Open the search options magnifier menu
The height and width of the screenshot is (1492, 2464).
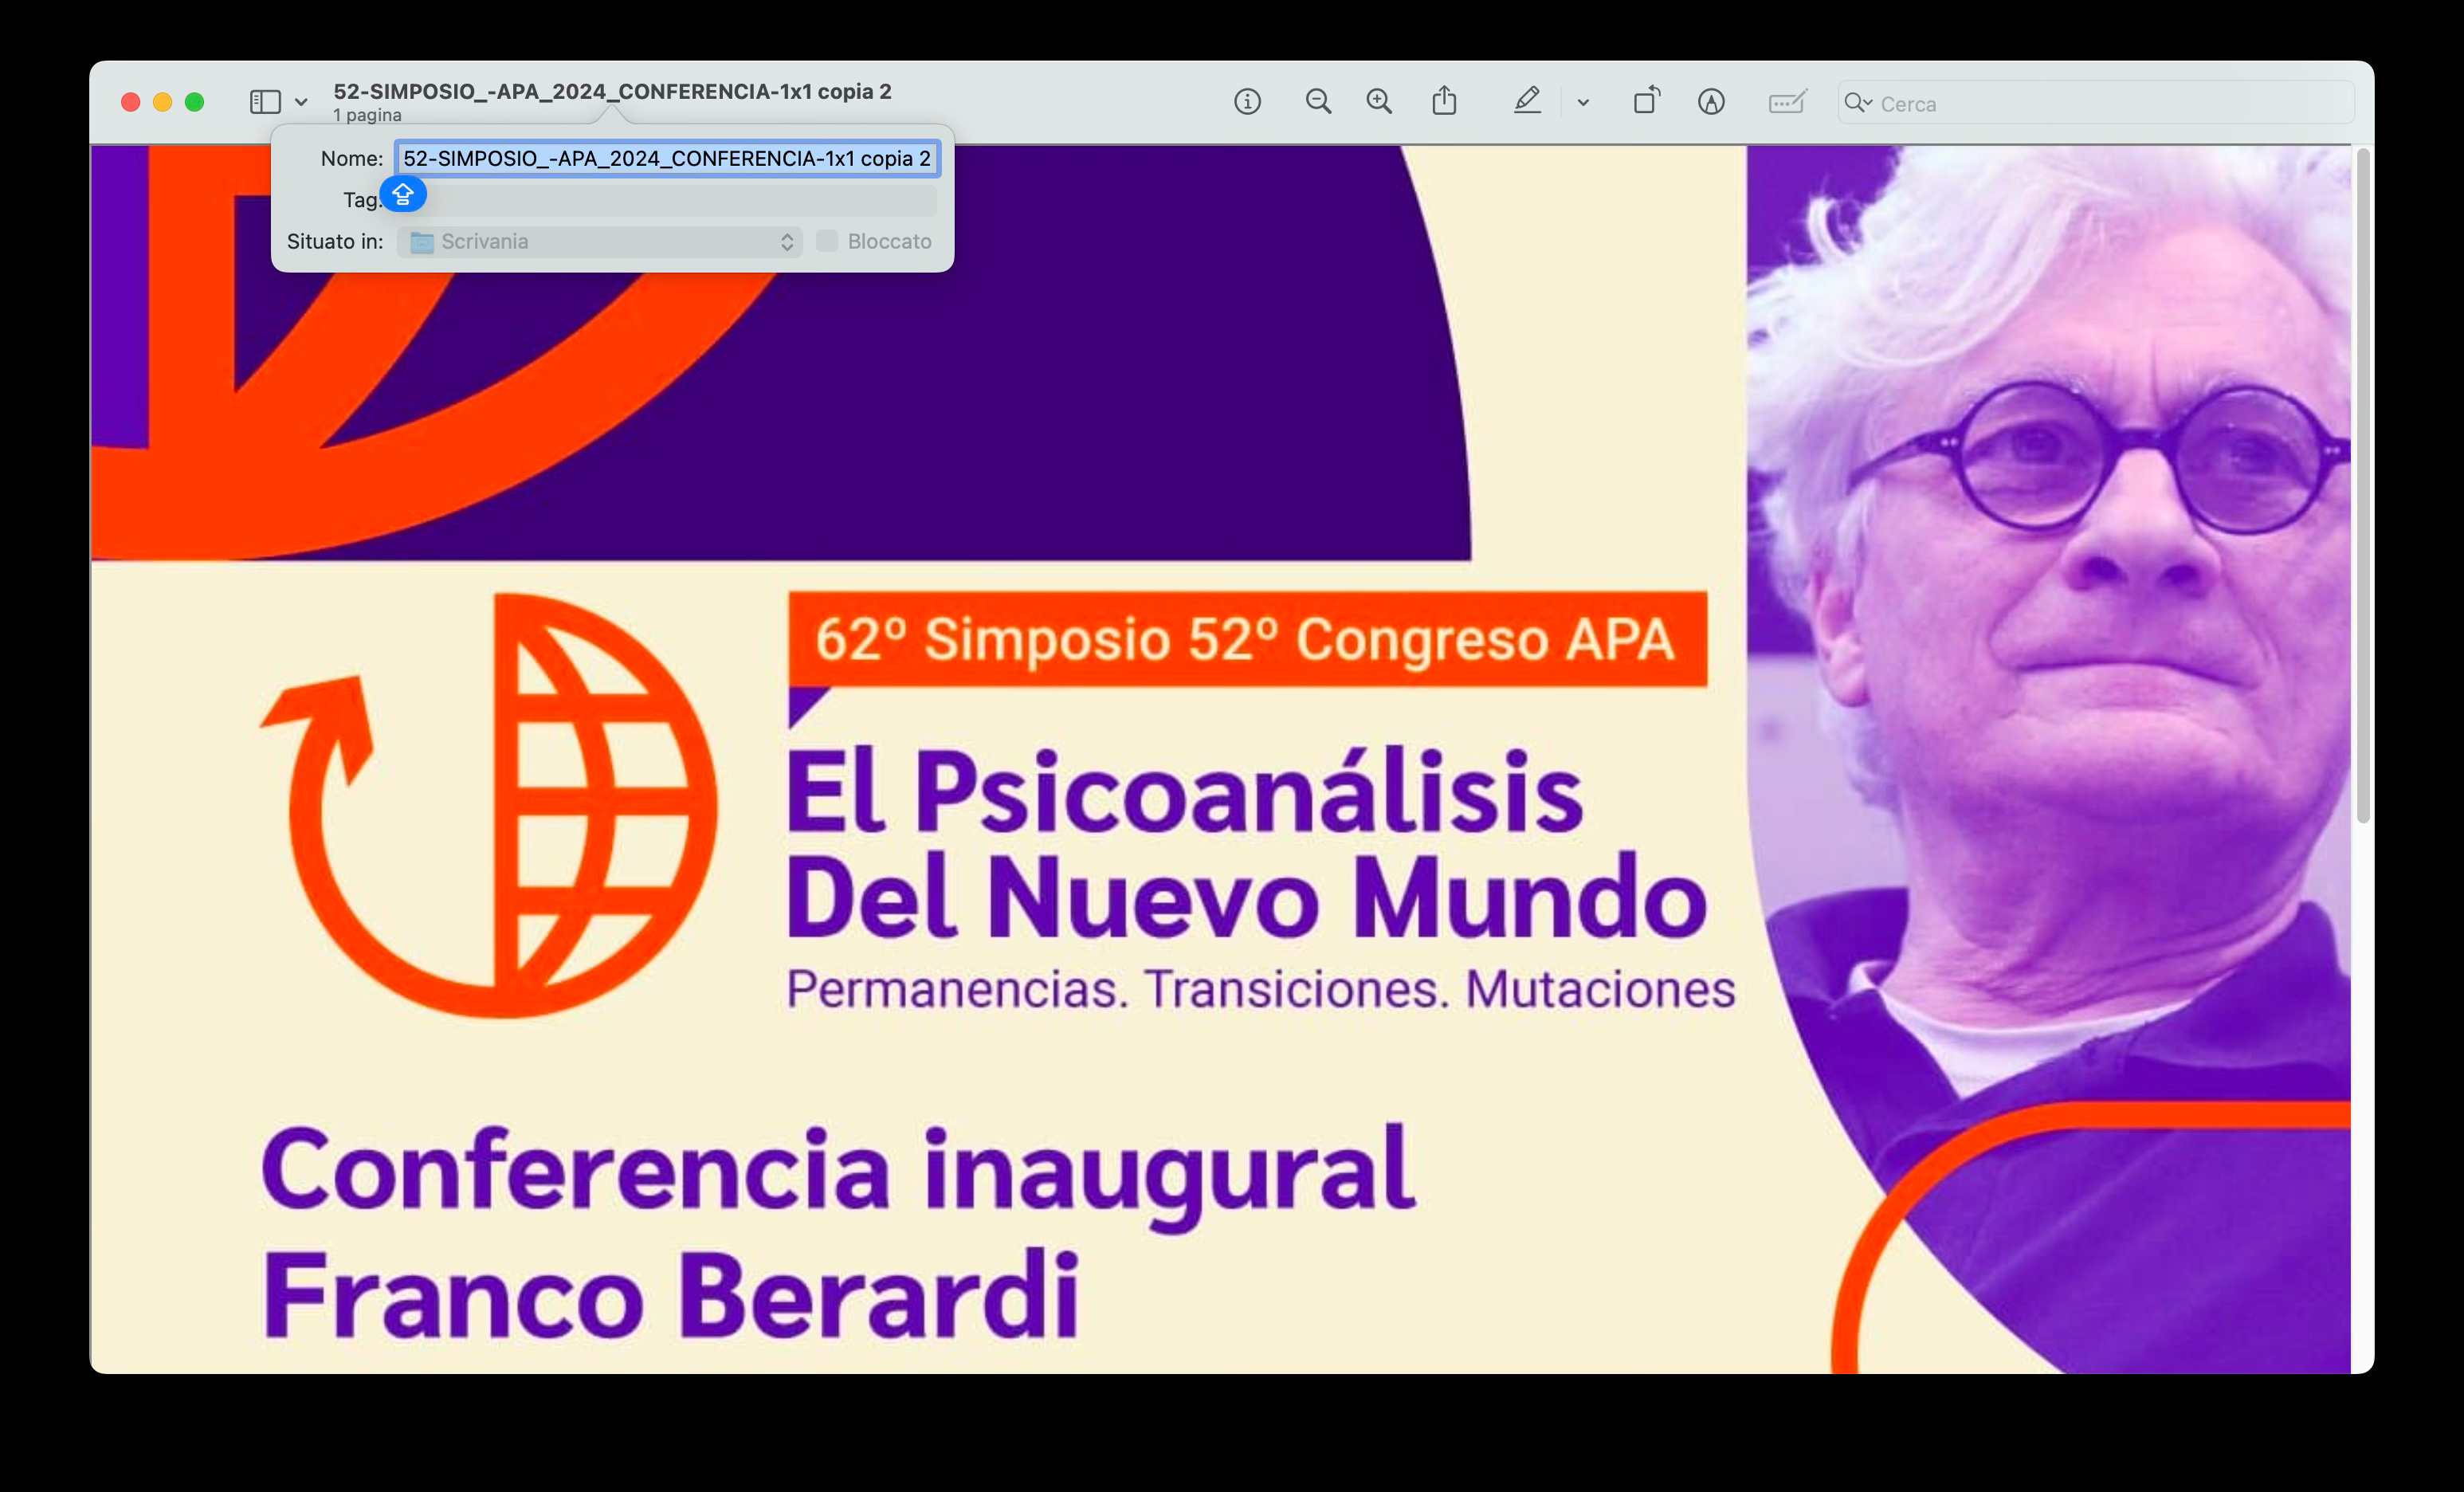(1858, 103)
